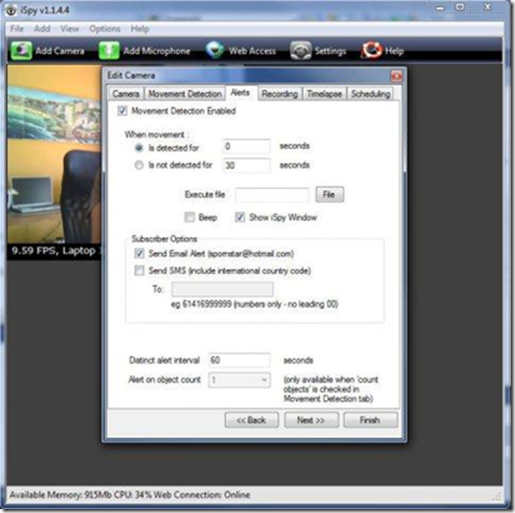Open the File menu
515x513 pixels.
click(17, 29)
